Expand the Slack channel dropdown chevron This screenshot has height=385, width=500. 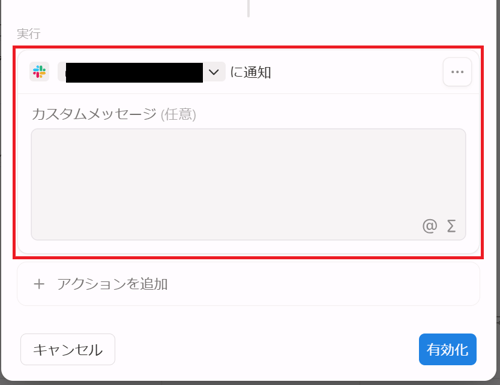coord(214,72)
